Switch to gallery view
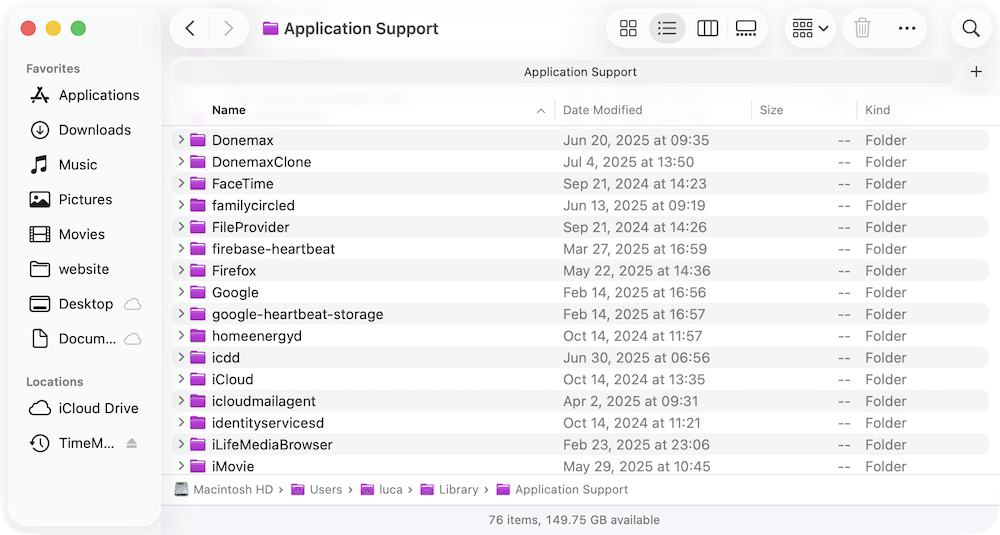 tap(746, 28)
